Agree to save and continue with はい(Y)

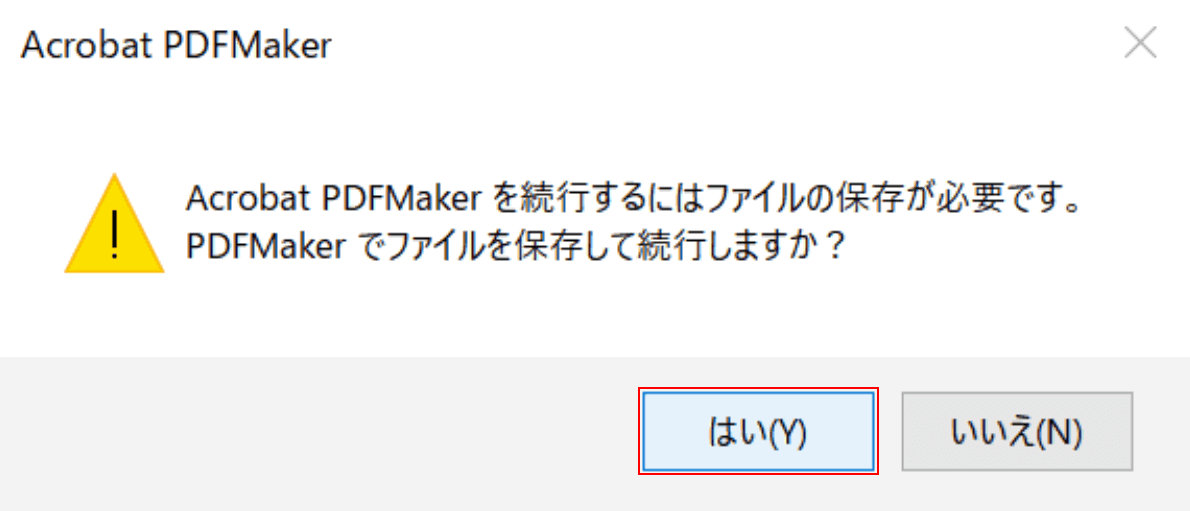(x=758, y=431)
